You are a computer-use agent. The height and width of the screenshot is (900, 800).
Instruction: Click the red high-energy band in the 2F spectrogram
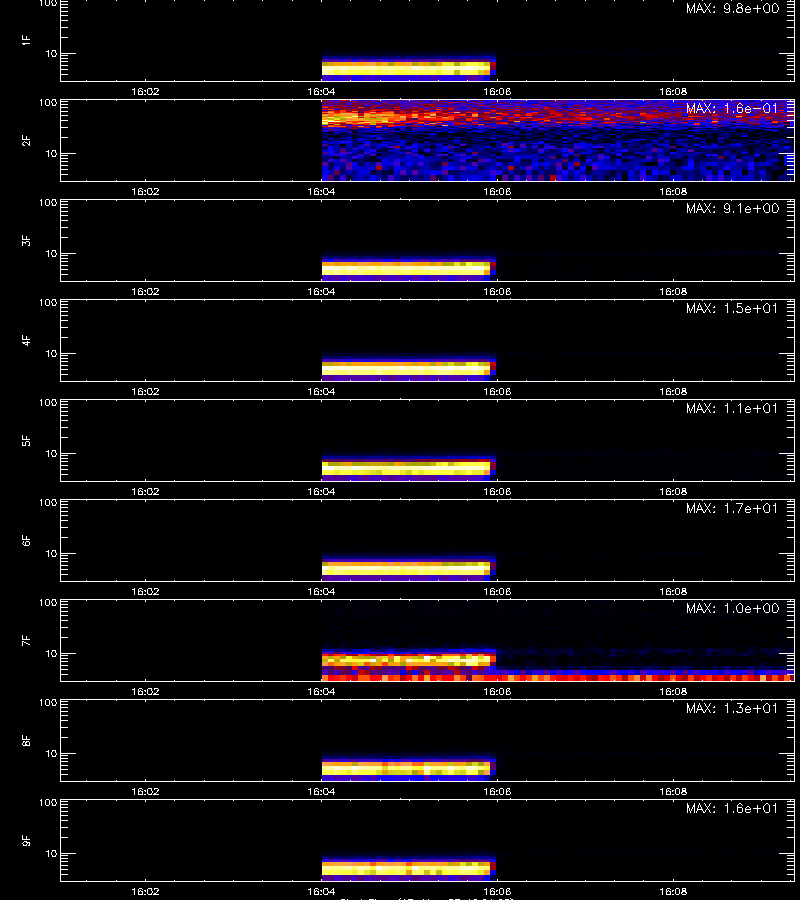pyautogui.click(x=558, y=117)
